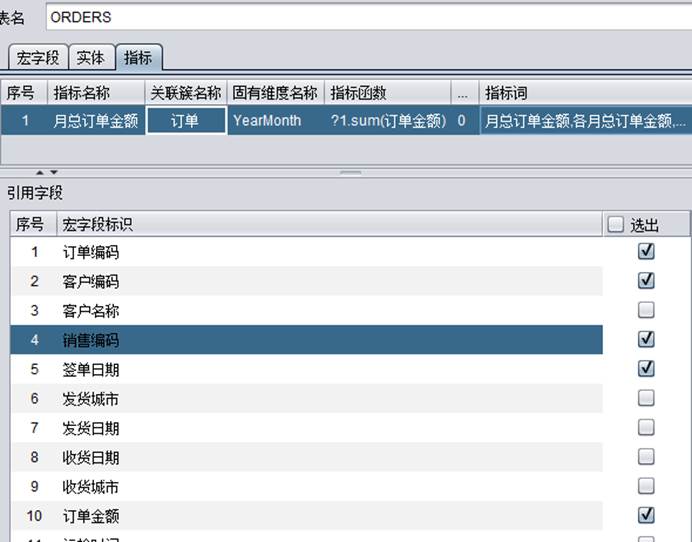Screen dimensions: 692x542
Task: Click the splitter's down arrow to expand
Action: click(x=54, y=173)
